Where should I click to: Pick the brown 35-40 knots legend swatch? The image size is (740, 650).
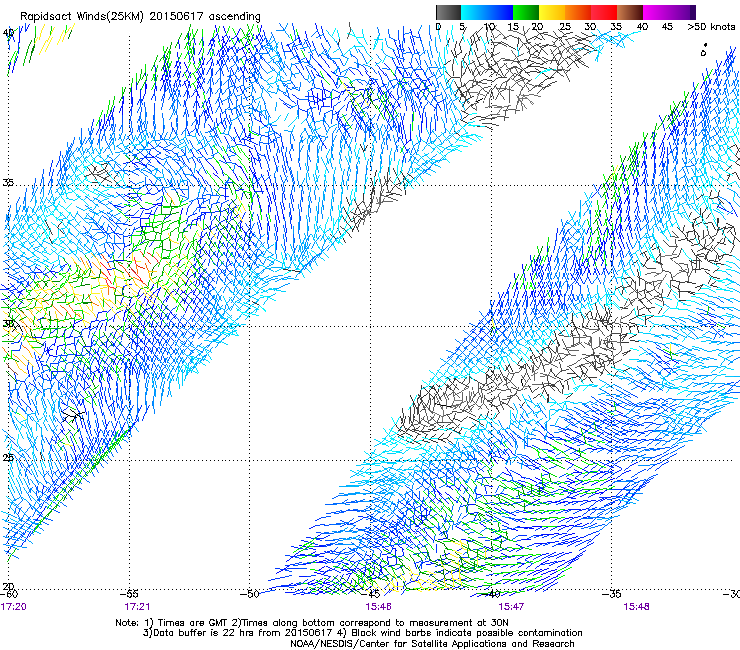click(x=630, y=12)
